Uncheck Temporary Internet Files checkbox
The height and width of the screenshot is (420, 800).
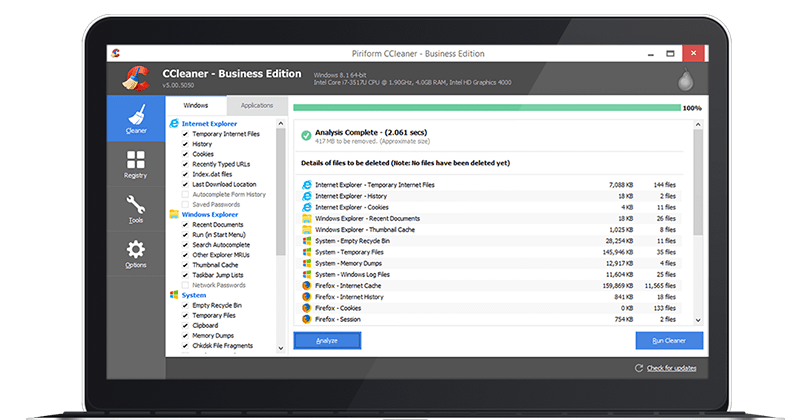click(x=185, y=134)
